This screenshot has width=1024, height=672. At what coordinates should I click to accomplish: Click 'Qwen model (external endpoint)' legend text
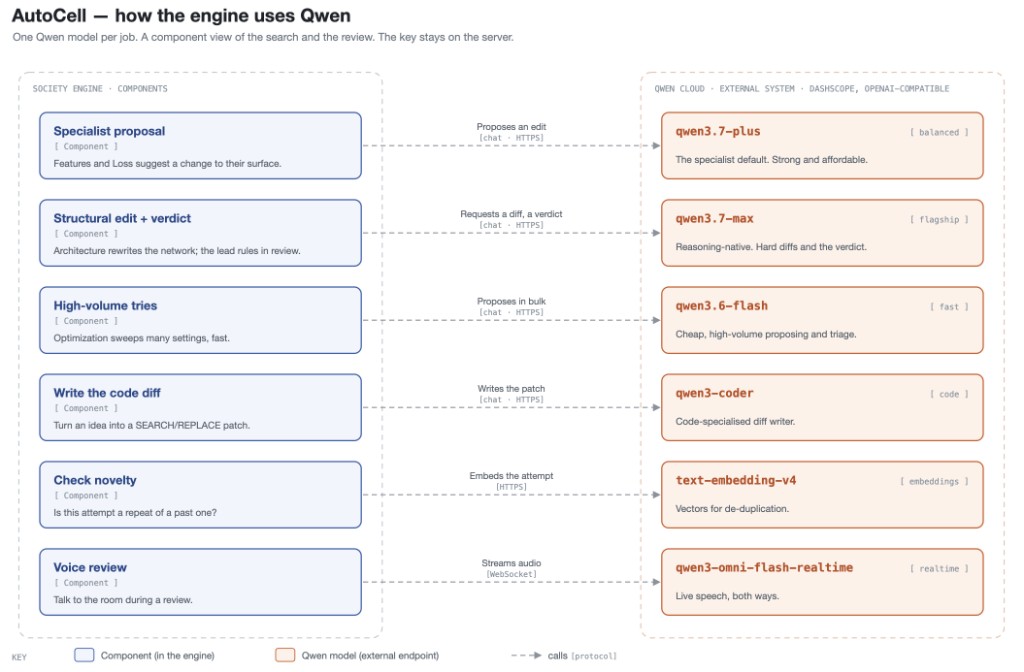370,656
